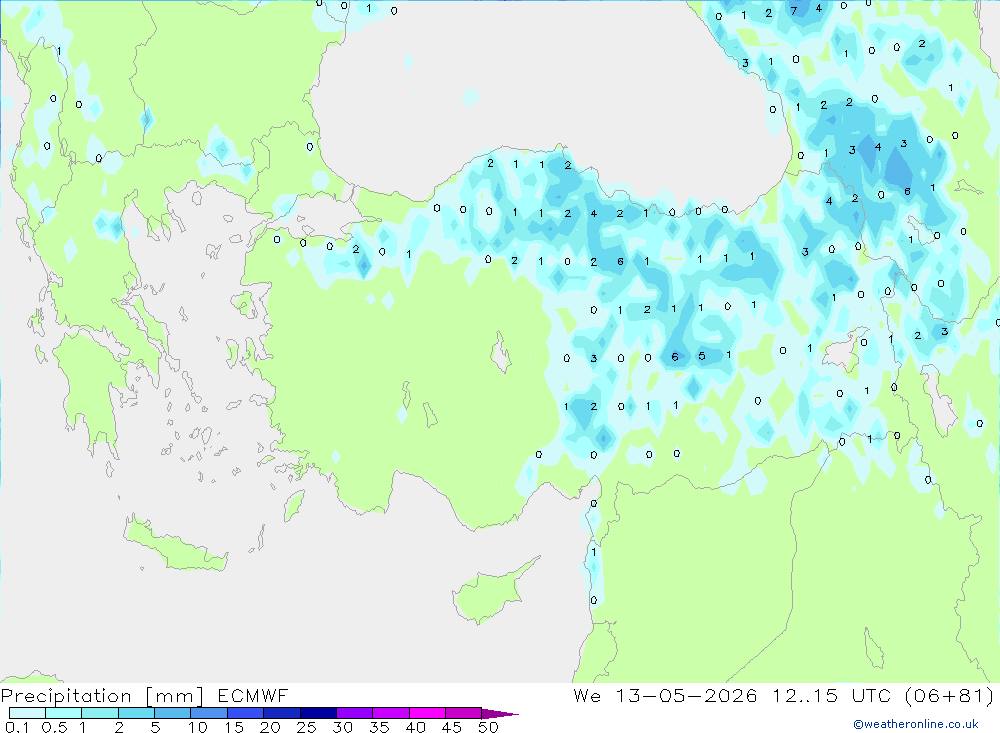
Task: Open the weatheronline.co.uk copyright link
Action: coord(916,724)
